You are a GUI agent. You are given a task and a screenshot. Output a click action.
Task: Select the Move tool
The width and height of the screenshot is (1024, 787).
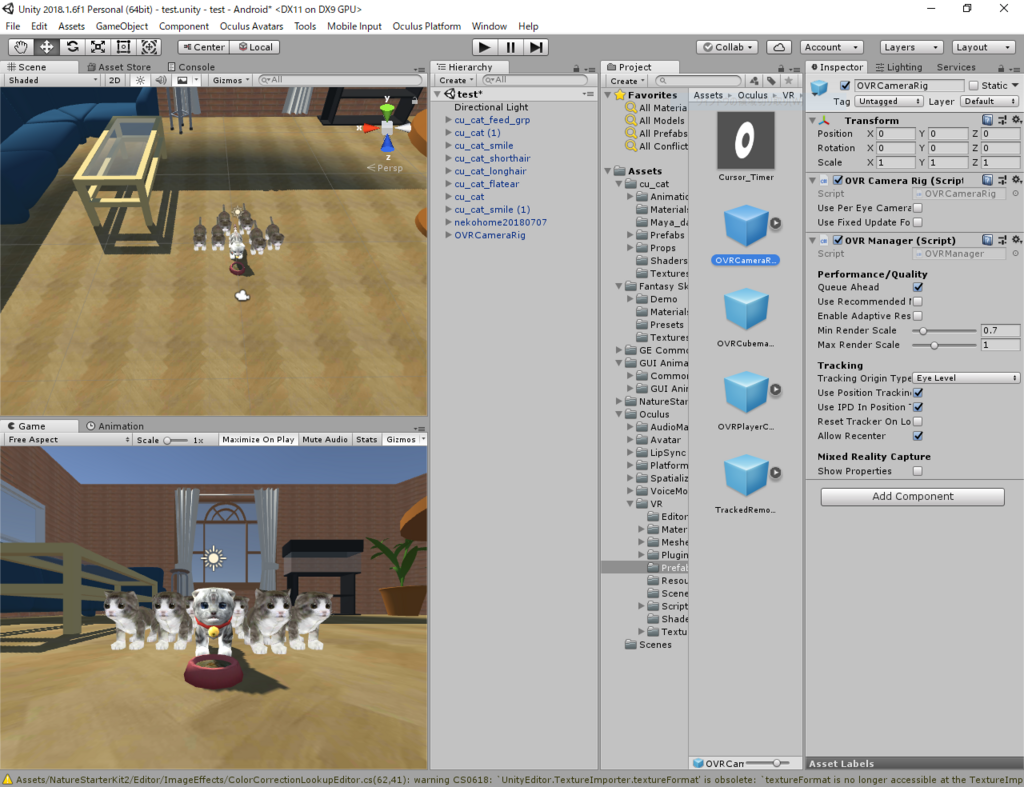(46, 47)
